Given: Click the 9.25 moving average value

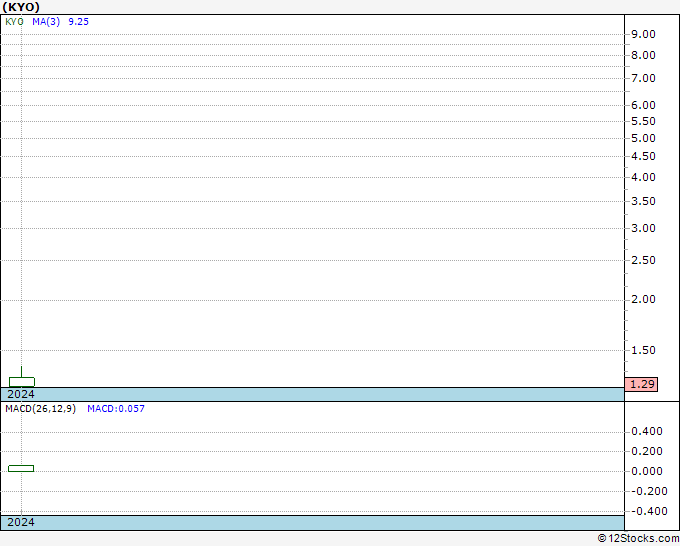Looking at the screenshot, I should pos(78,22).
